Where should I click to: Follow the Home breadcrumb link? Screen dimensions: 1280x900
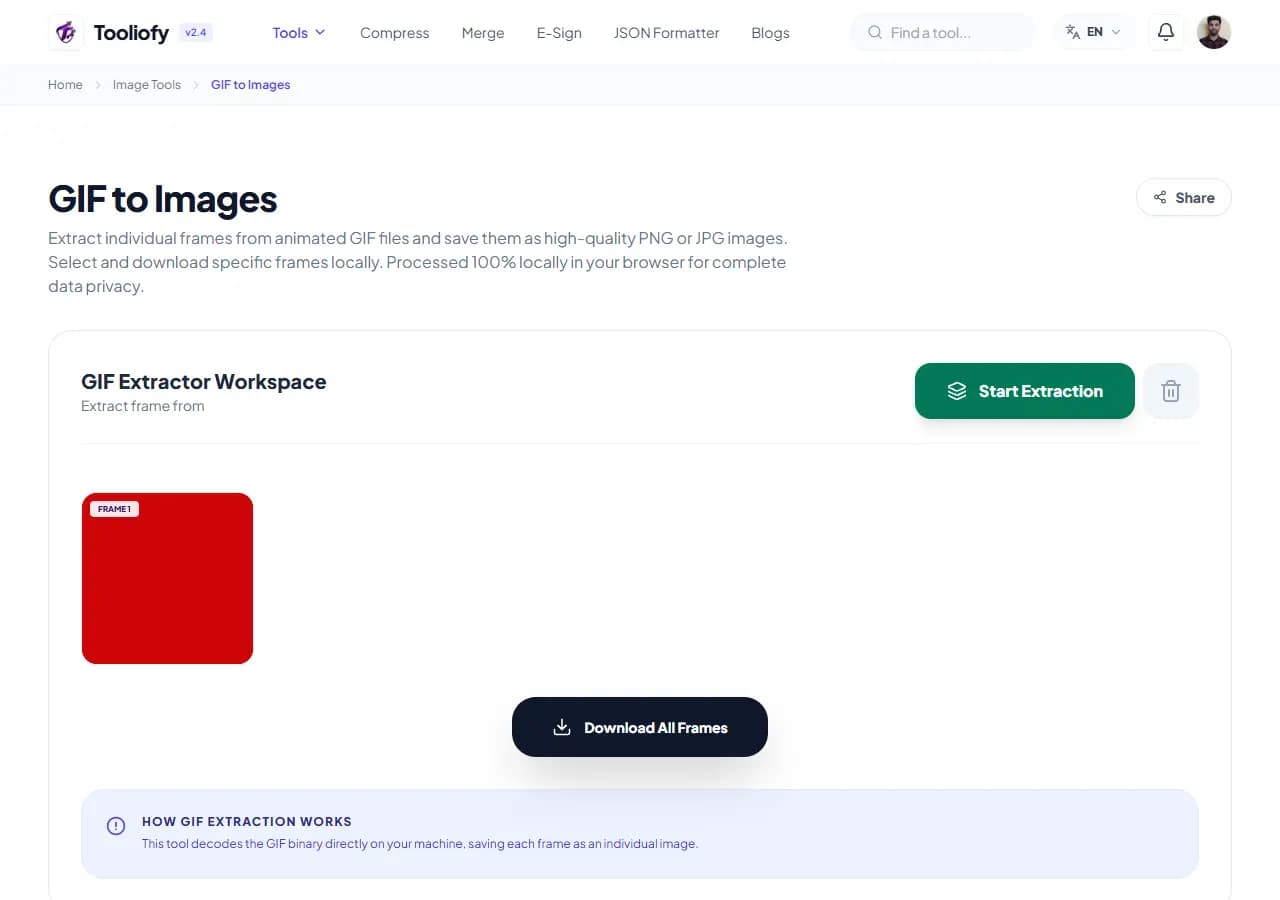click(x=65, y=85)
